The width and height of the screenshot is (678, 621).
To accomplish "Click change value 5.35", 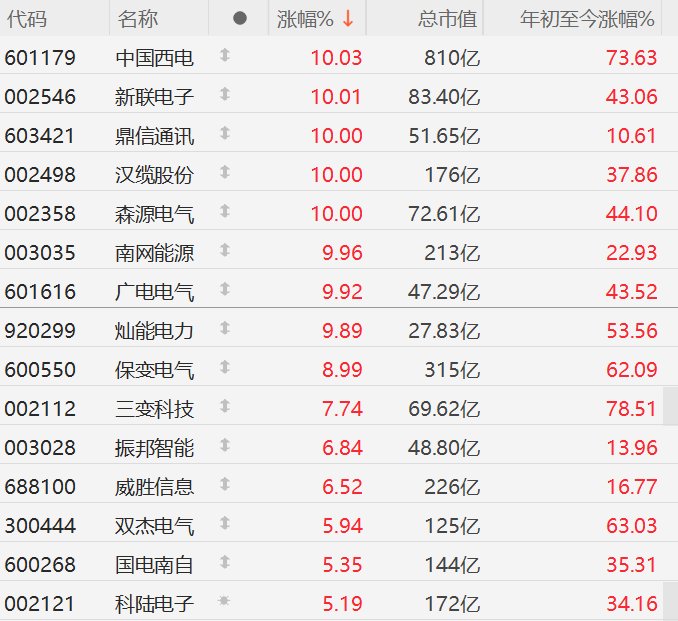I will pyautogui.click(x=342, y=565).
